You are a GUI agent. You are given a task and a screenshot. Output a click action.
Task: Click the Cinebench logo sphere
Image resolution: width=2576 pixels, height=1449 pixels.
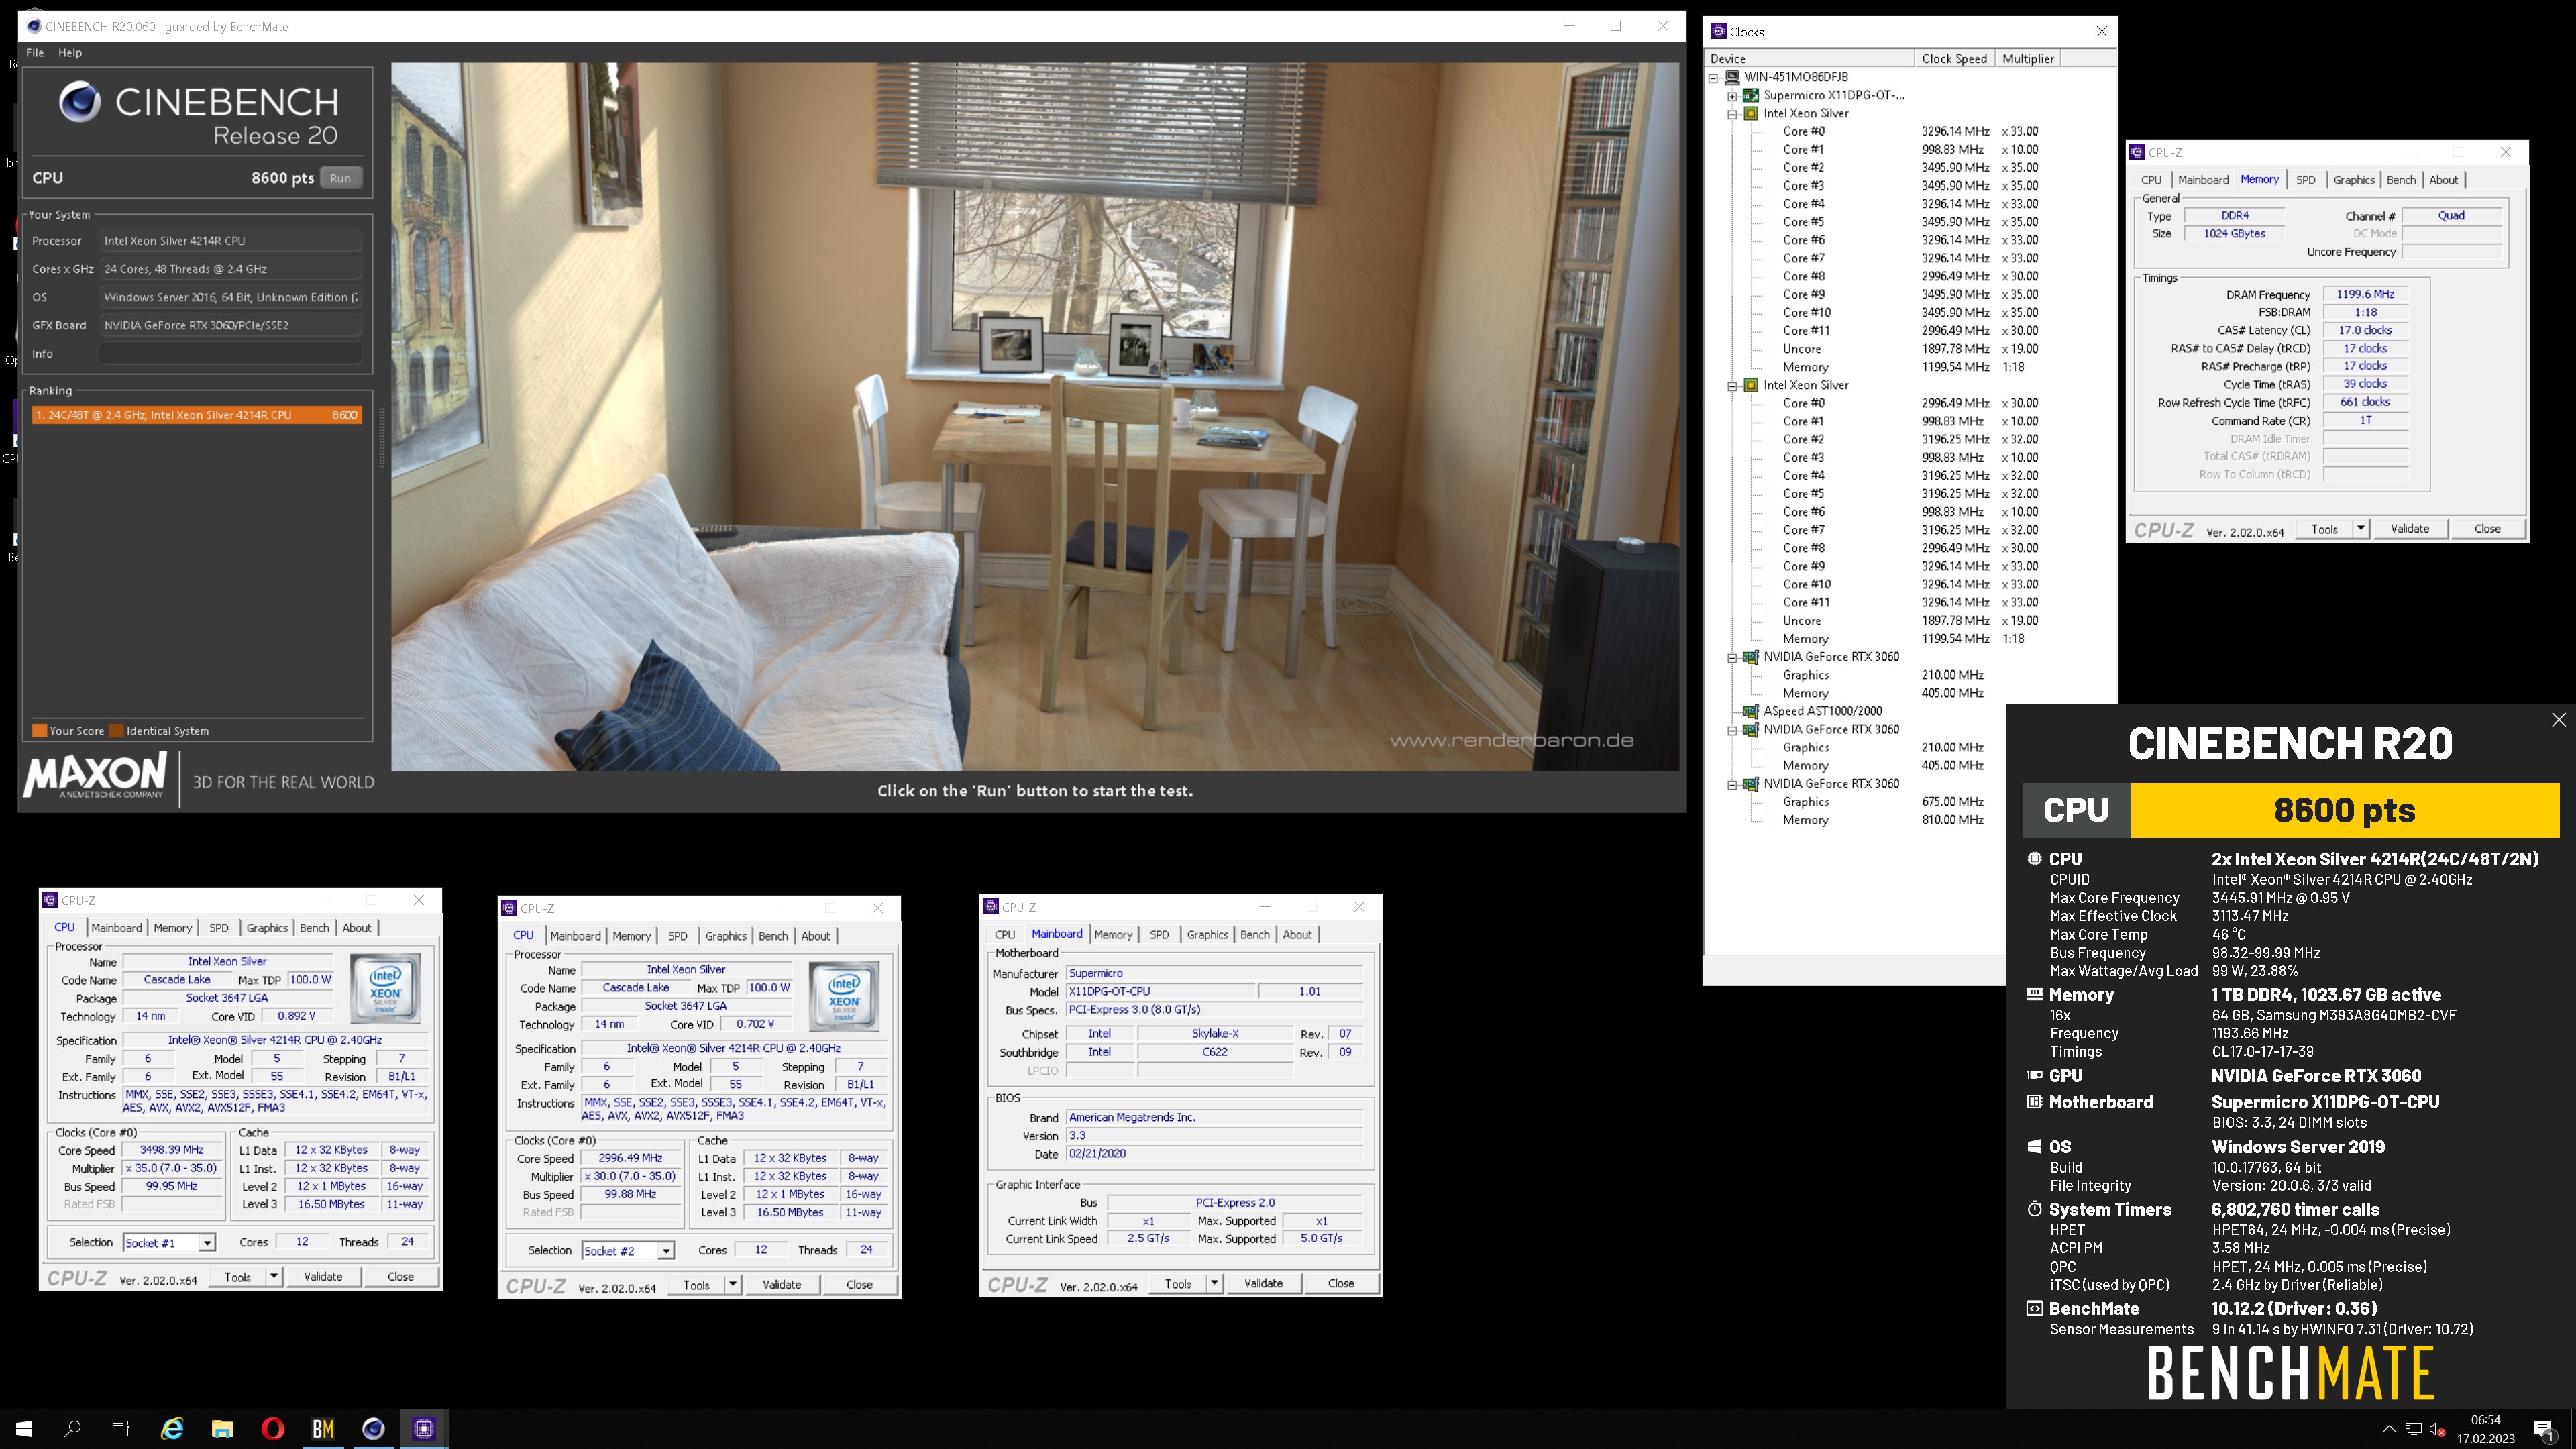click(80, 101)
